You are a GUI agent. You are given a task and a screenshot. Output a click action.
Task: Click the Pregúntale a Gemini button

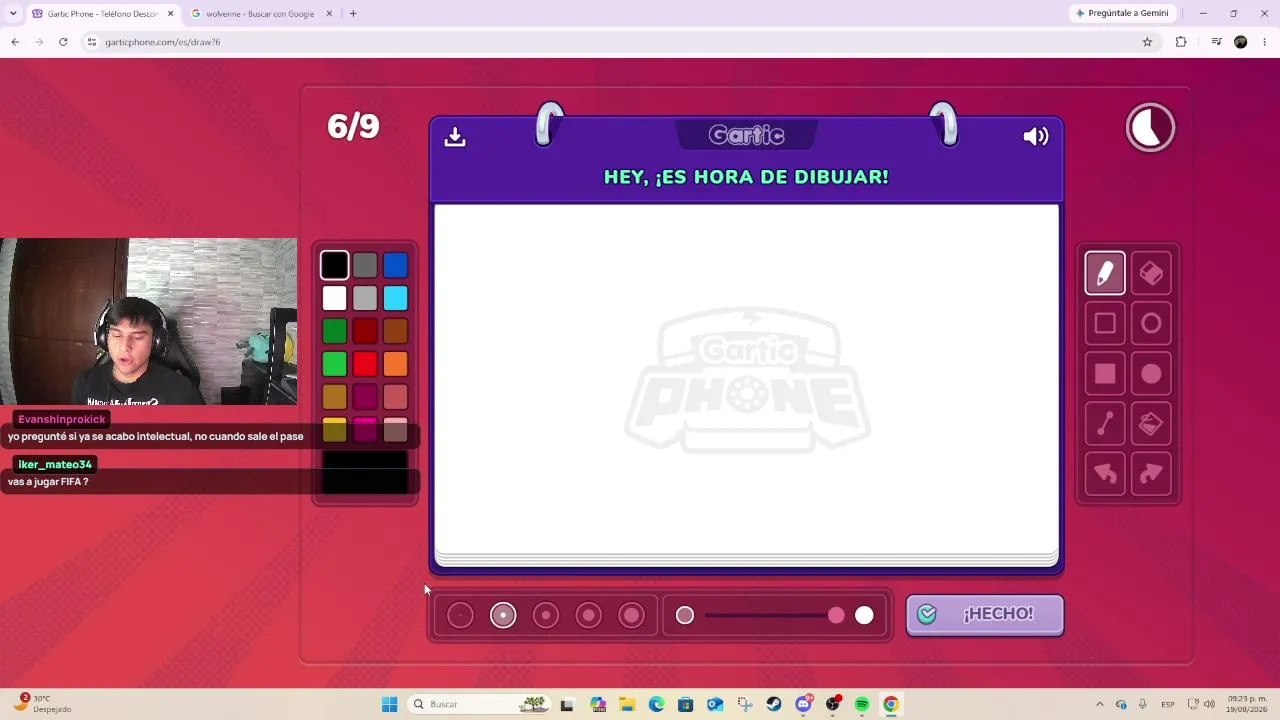(1122, 13)
